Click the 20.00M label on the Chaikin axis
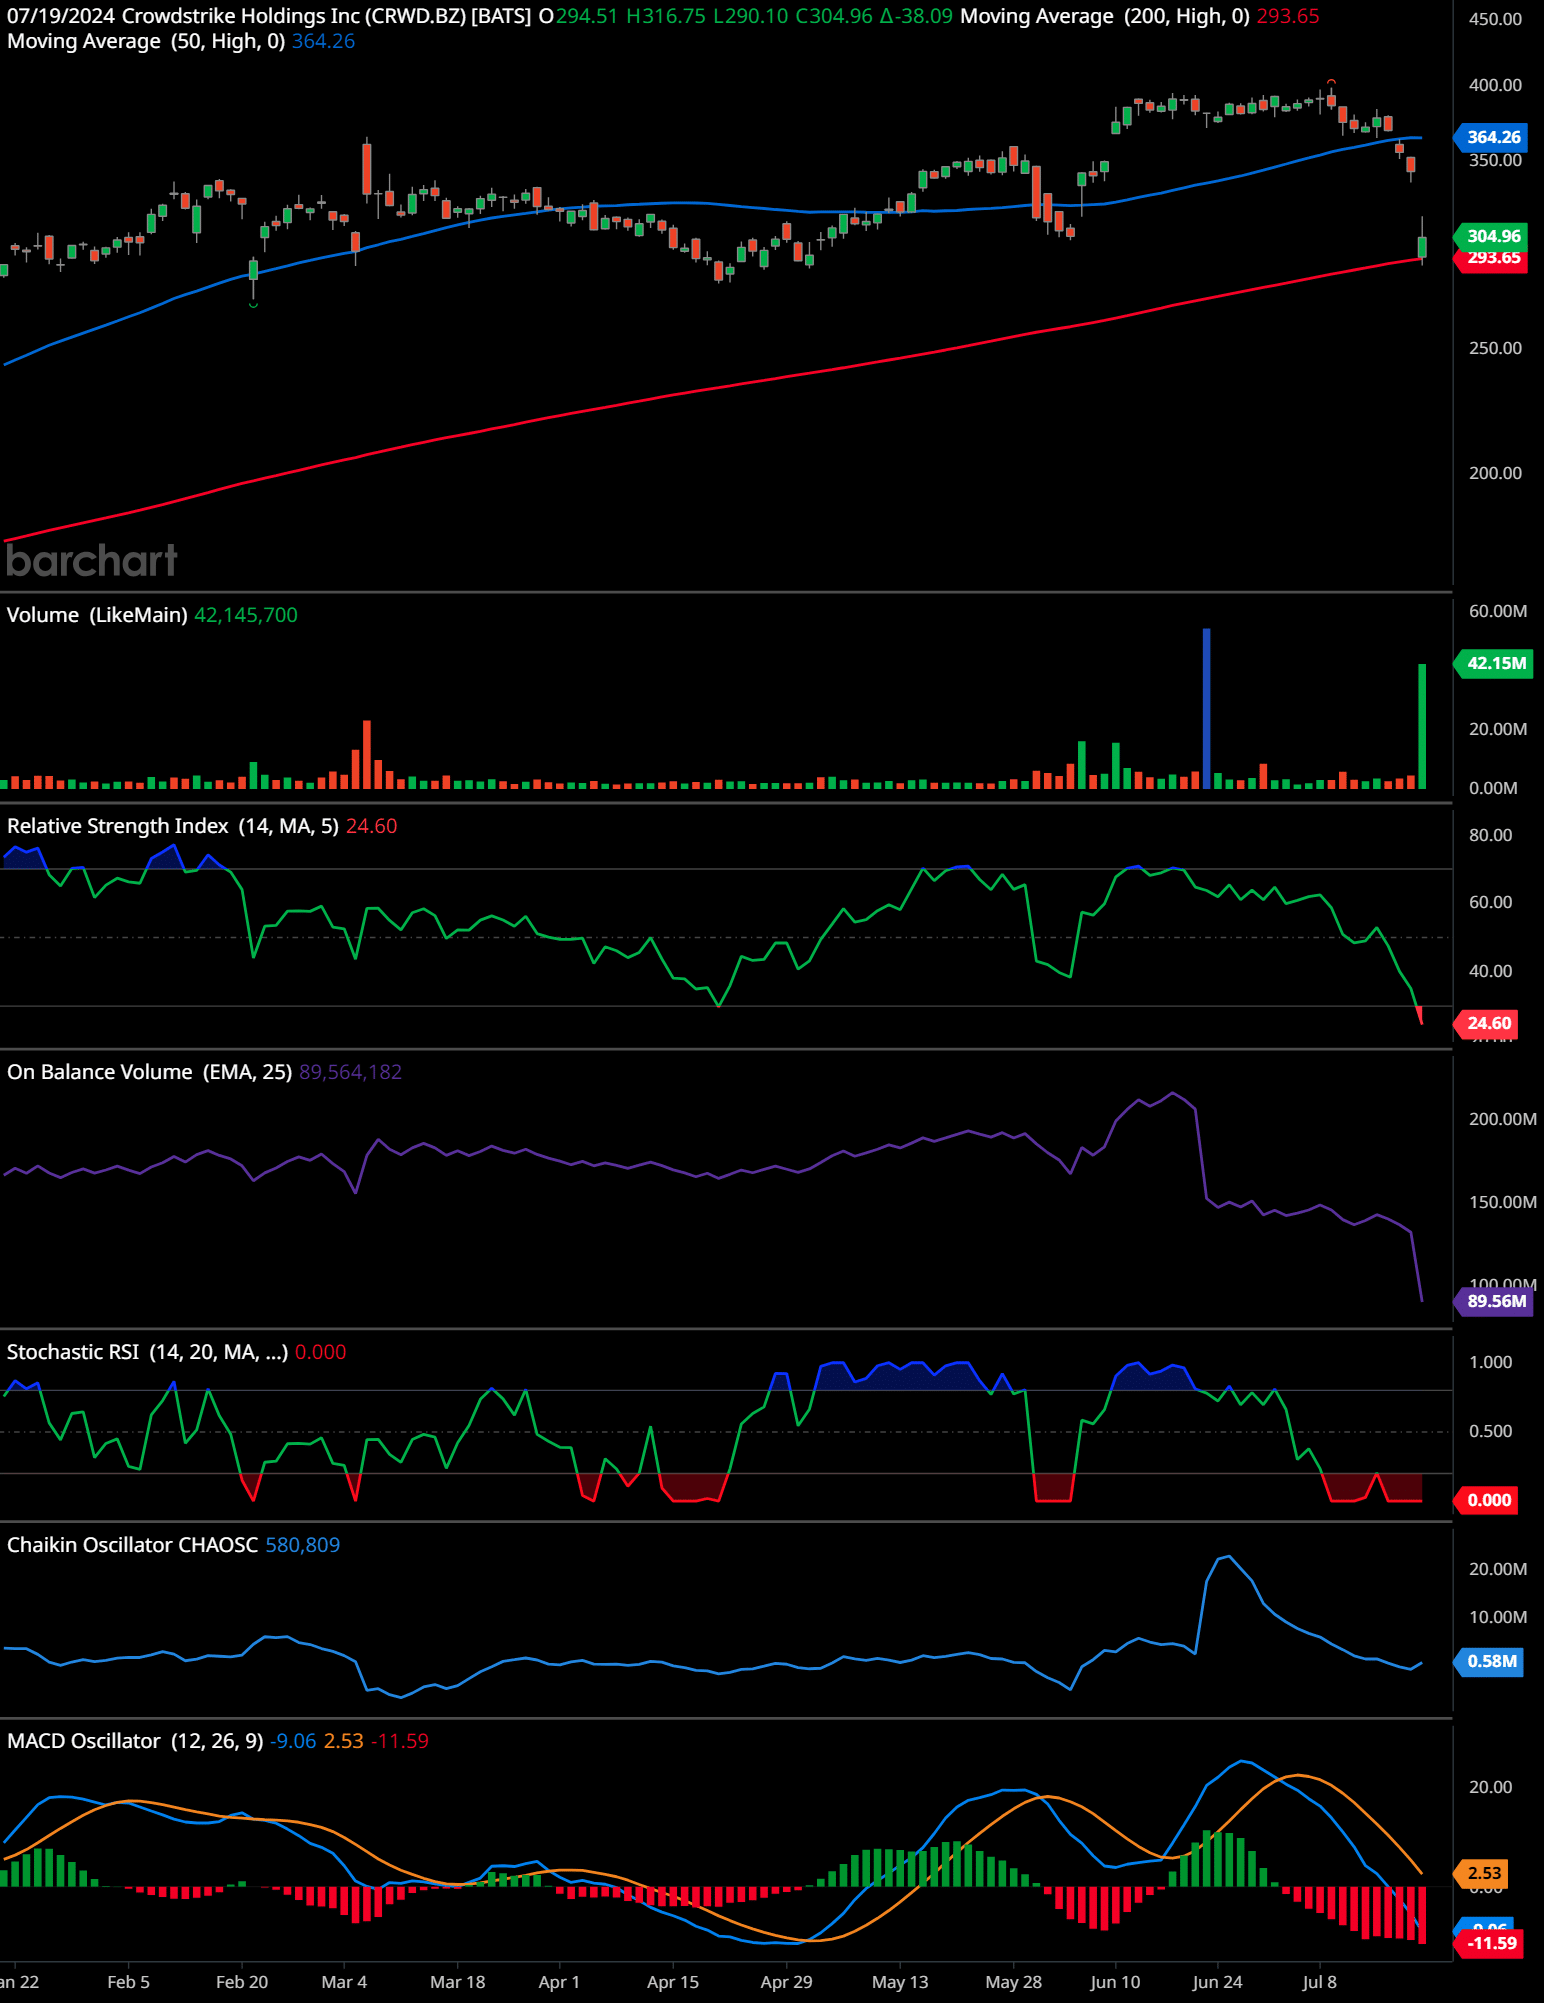This screenshot has width=1544, height=2003. point(1498,1569)
